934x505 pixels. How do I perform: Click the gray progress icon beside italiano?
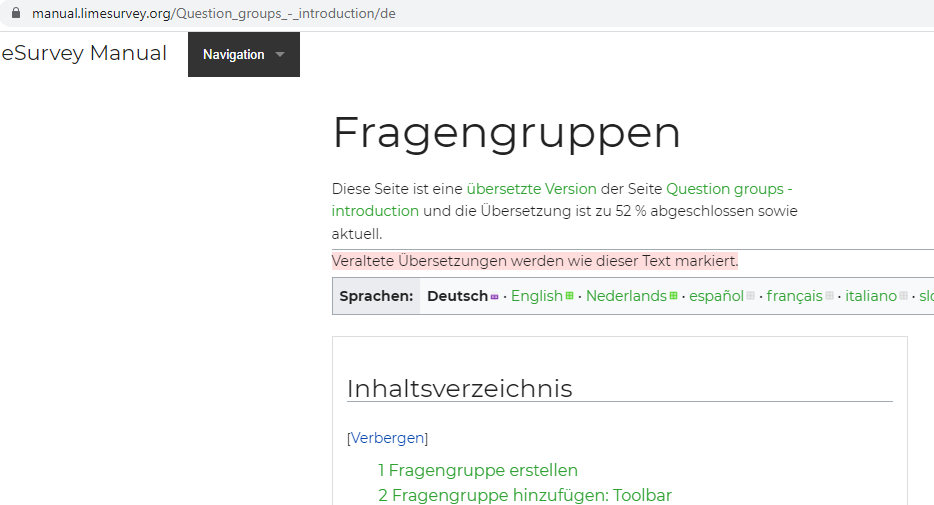903,296
